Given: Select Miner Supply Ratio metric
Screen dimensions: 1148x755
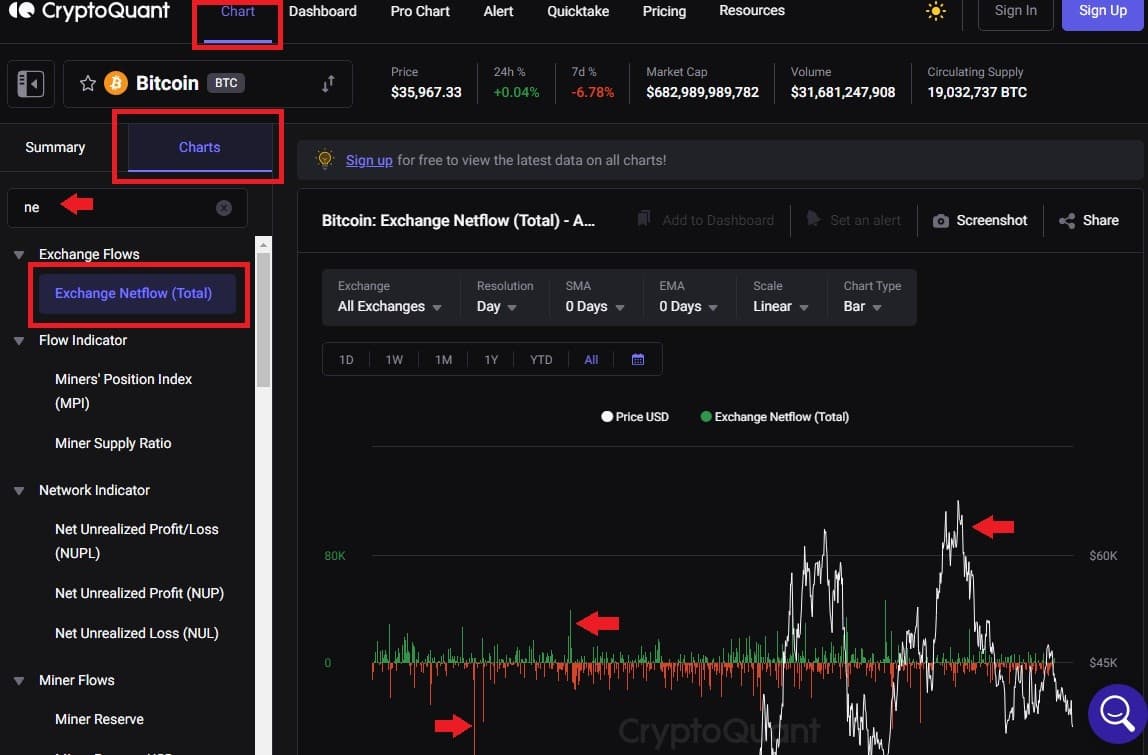Looking at the screenshot, I should (x=113, y=444).
